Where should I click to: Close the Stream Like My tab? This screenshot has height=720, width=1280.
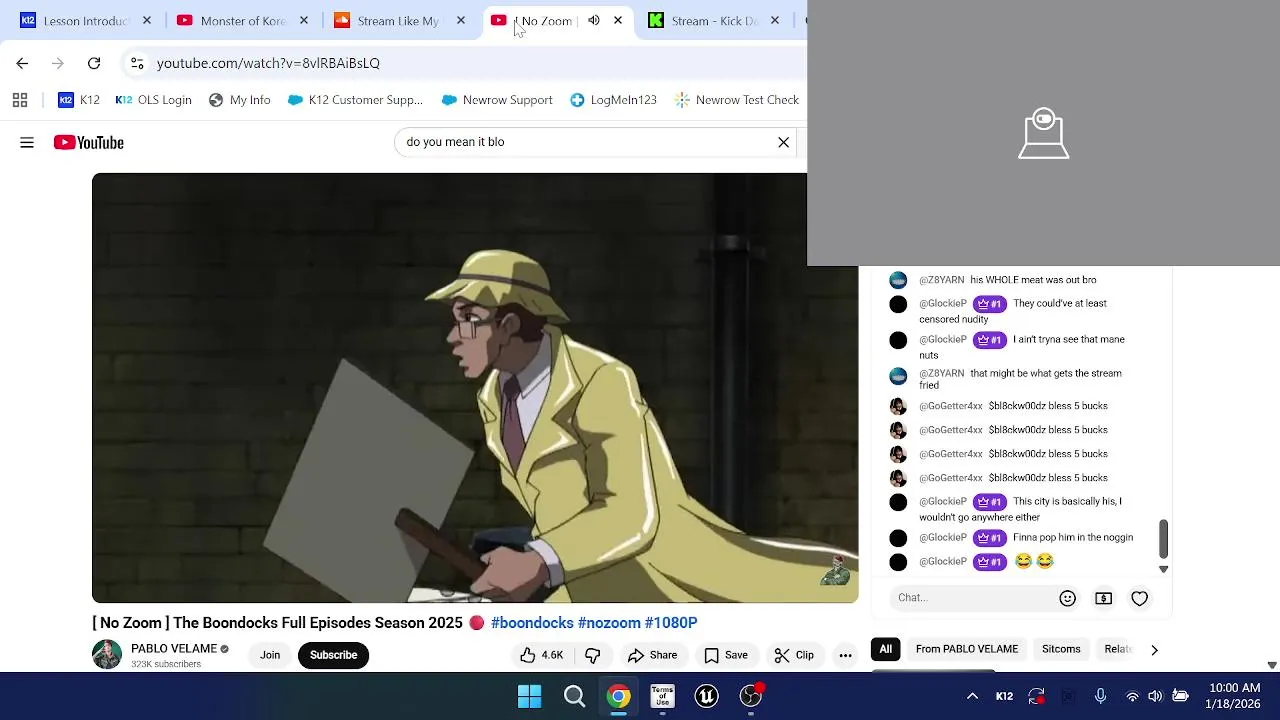(461, 21)
